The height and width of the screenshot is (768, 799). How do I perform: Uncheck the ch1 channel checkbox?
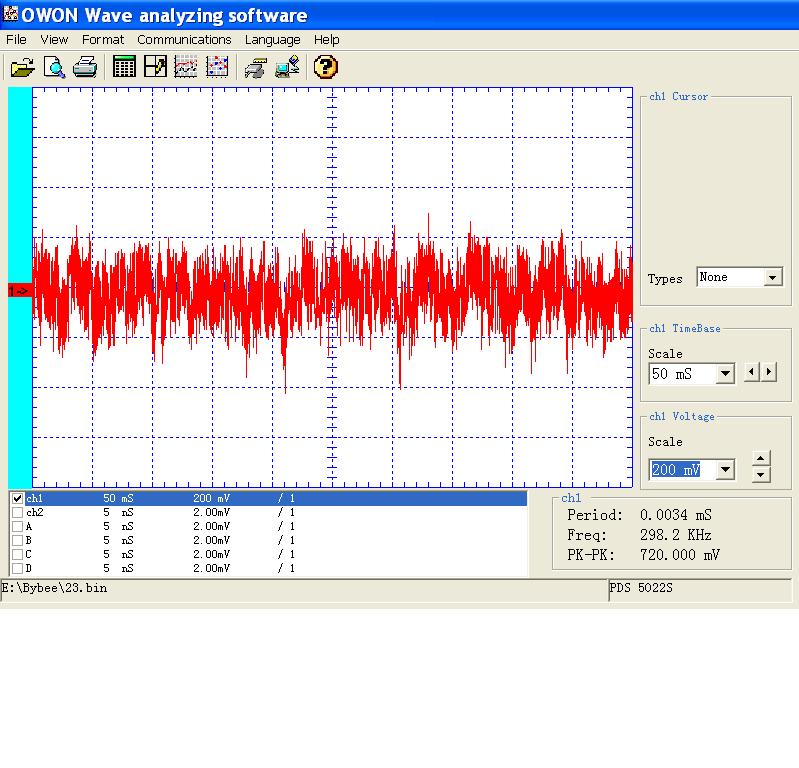click(17, 498)
